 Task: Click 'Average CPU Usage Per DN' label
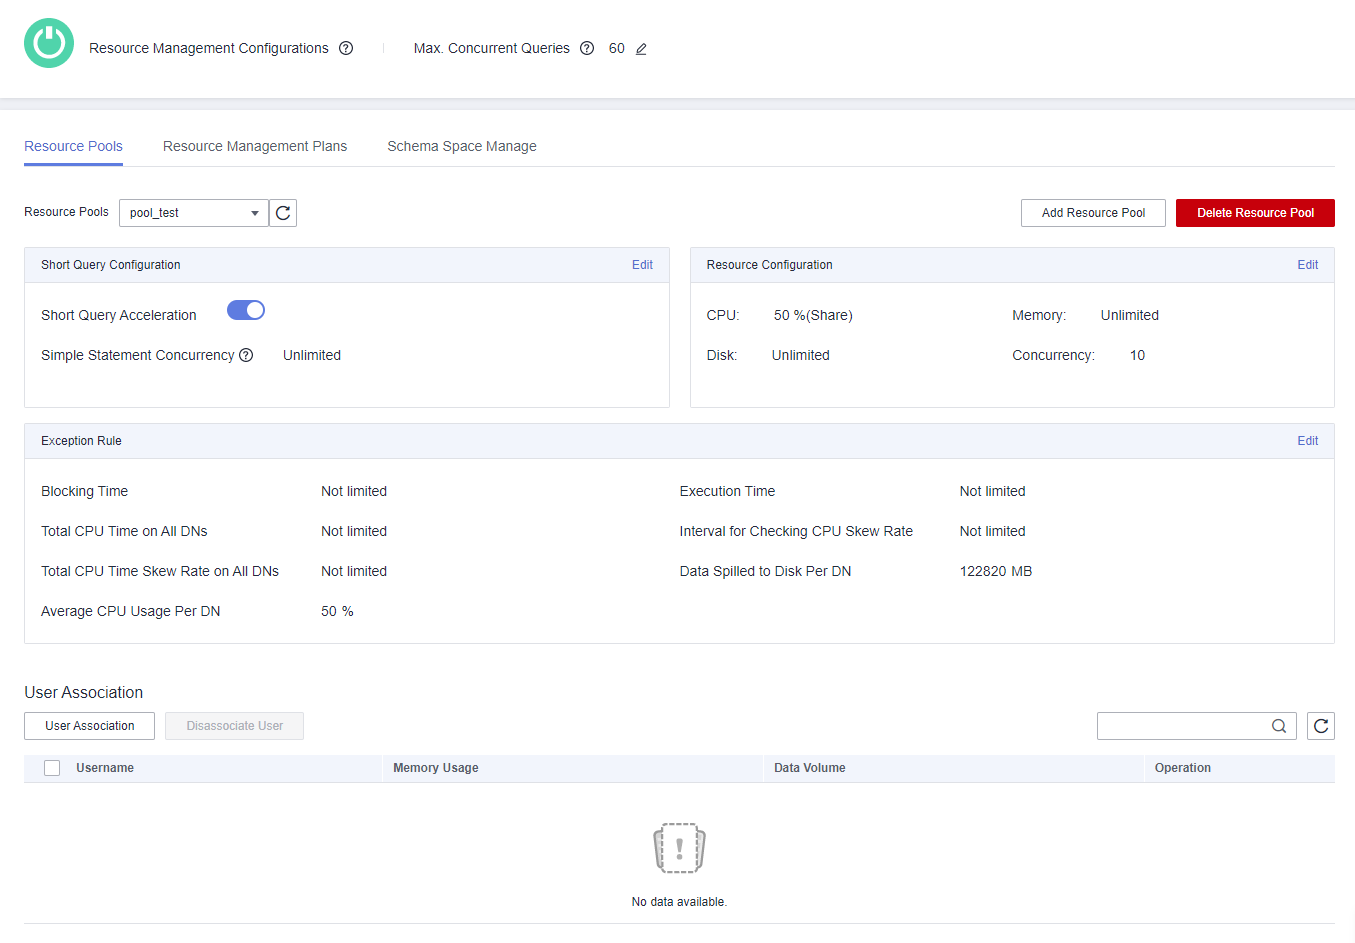coord(131,611)
